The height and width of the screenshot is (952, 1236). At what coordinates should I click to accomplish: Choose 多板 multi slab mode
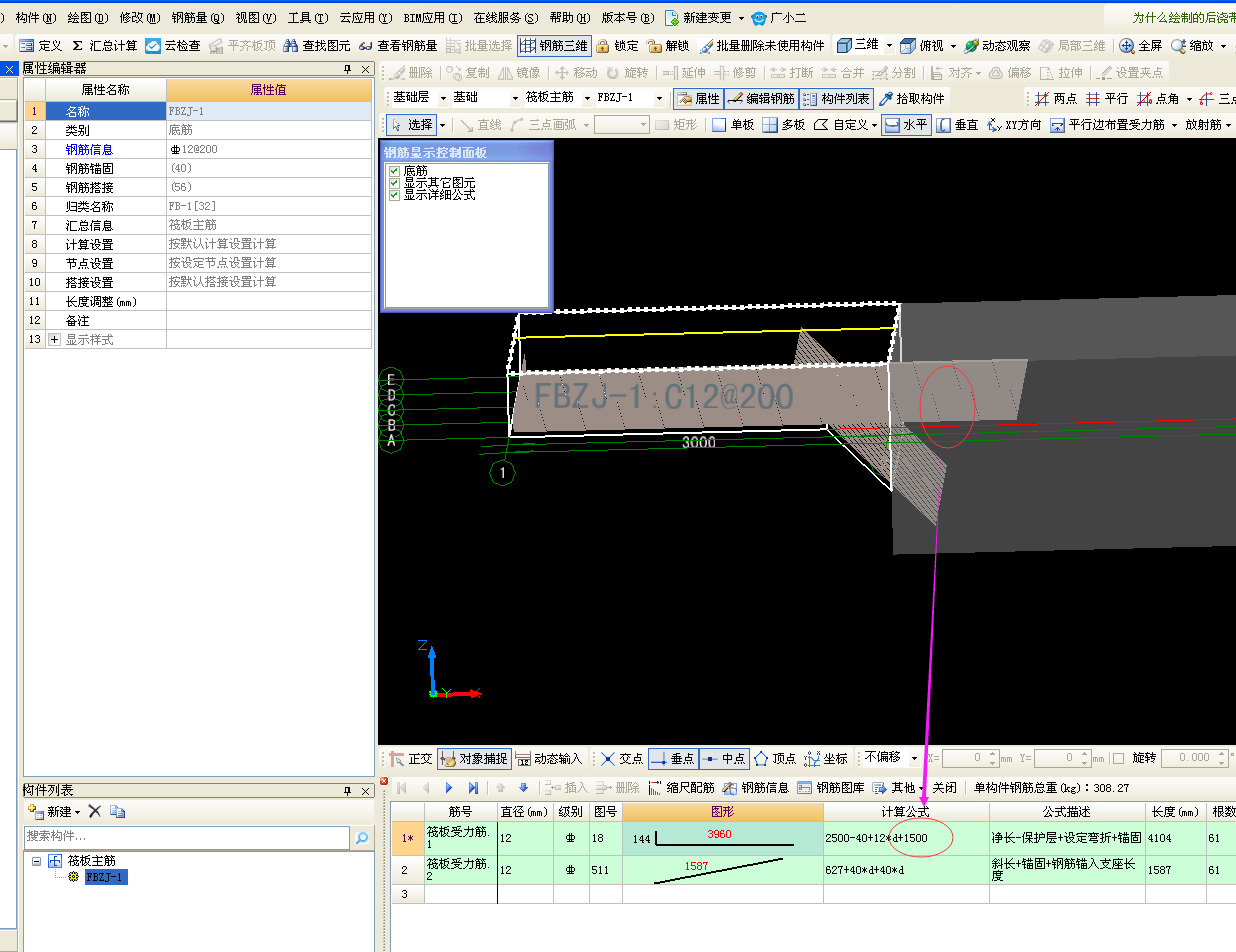tap(783, 125)
